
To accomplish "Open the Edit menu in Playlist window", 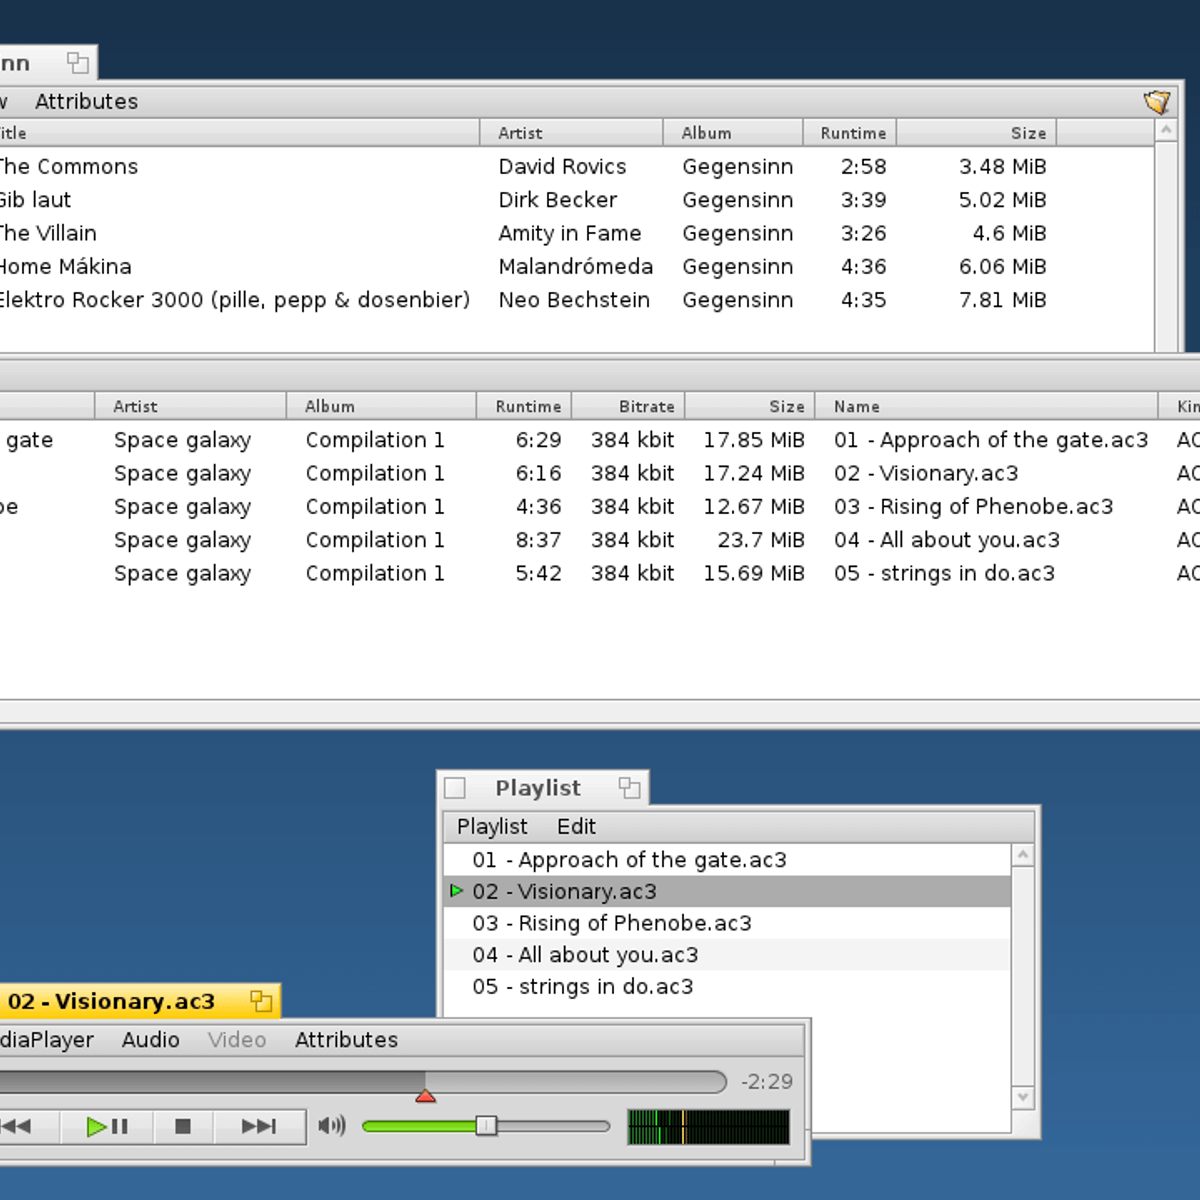I will click(576, 827).
